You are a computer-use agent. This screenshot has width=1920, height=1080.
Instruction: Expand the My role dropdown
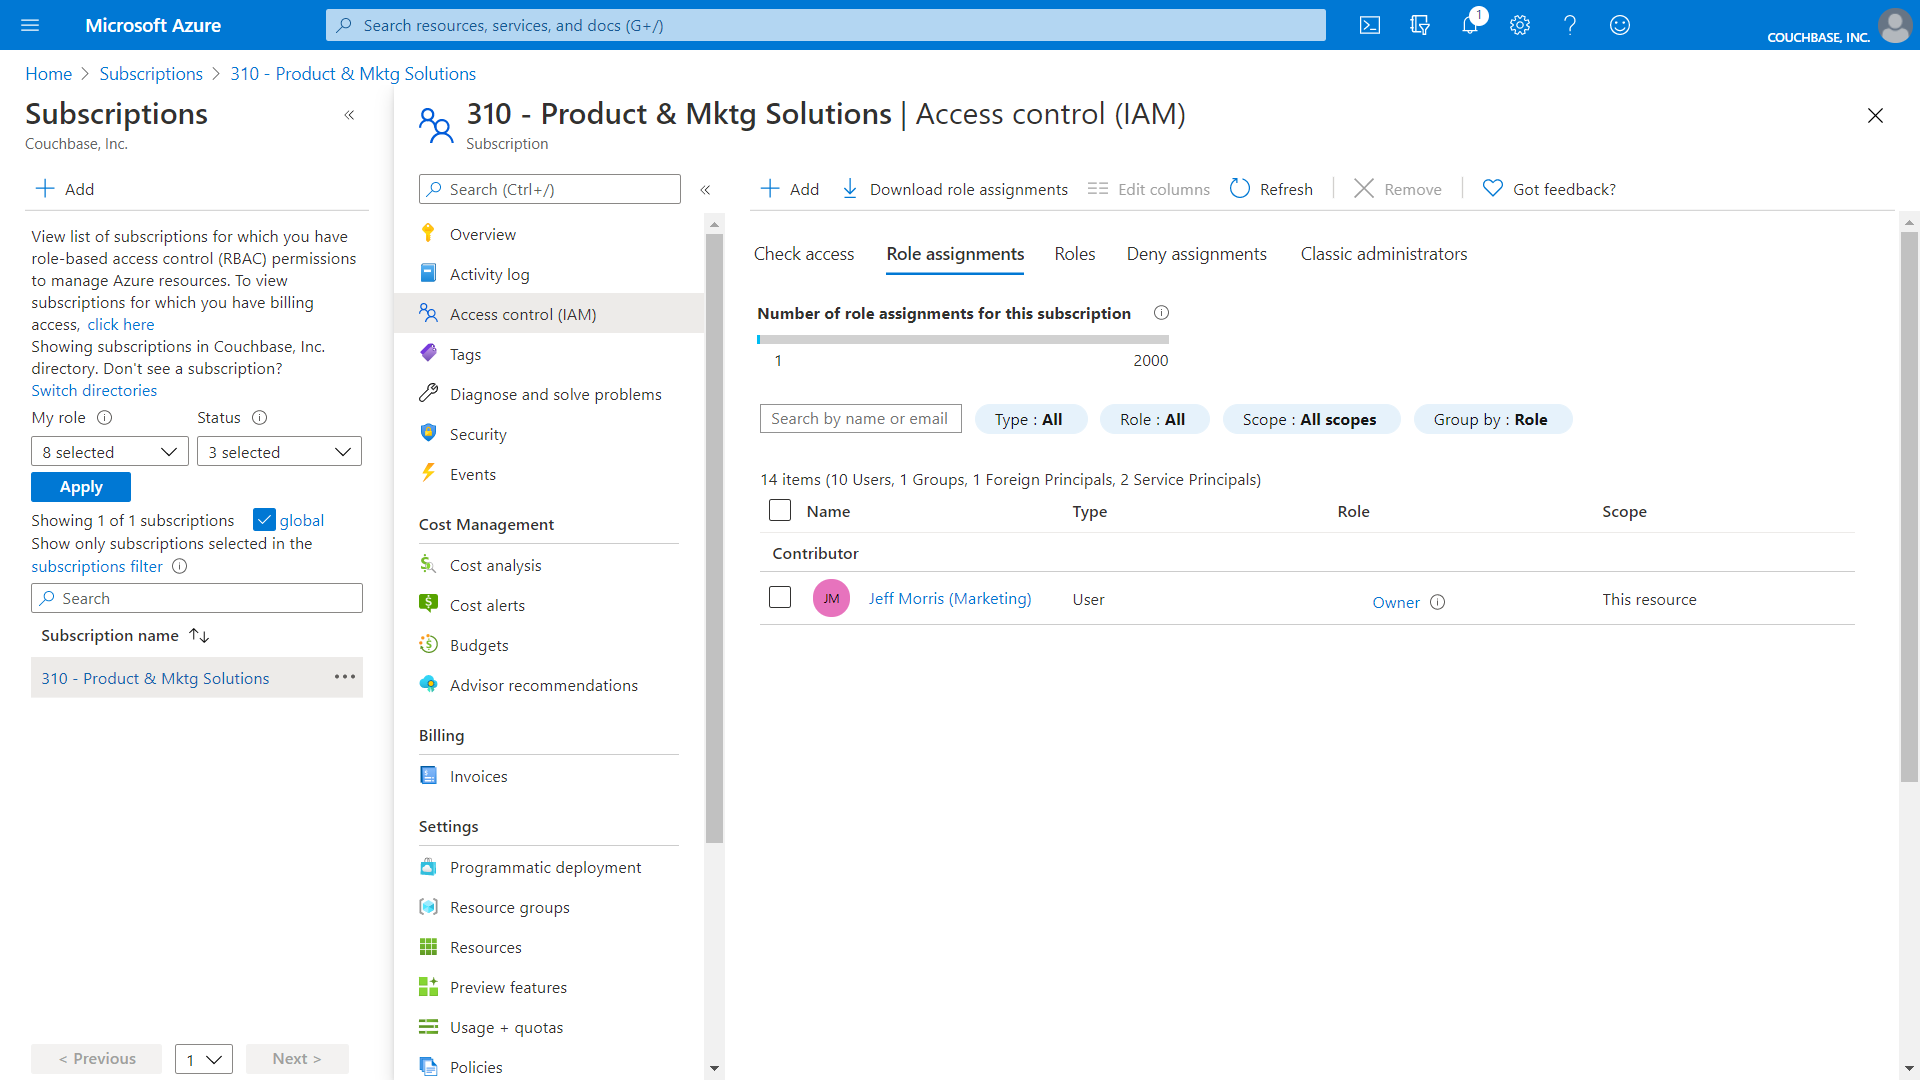(110, 452)
